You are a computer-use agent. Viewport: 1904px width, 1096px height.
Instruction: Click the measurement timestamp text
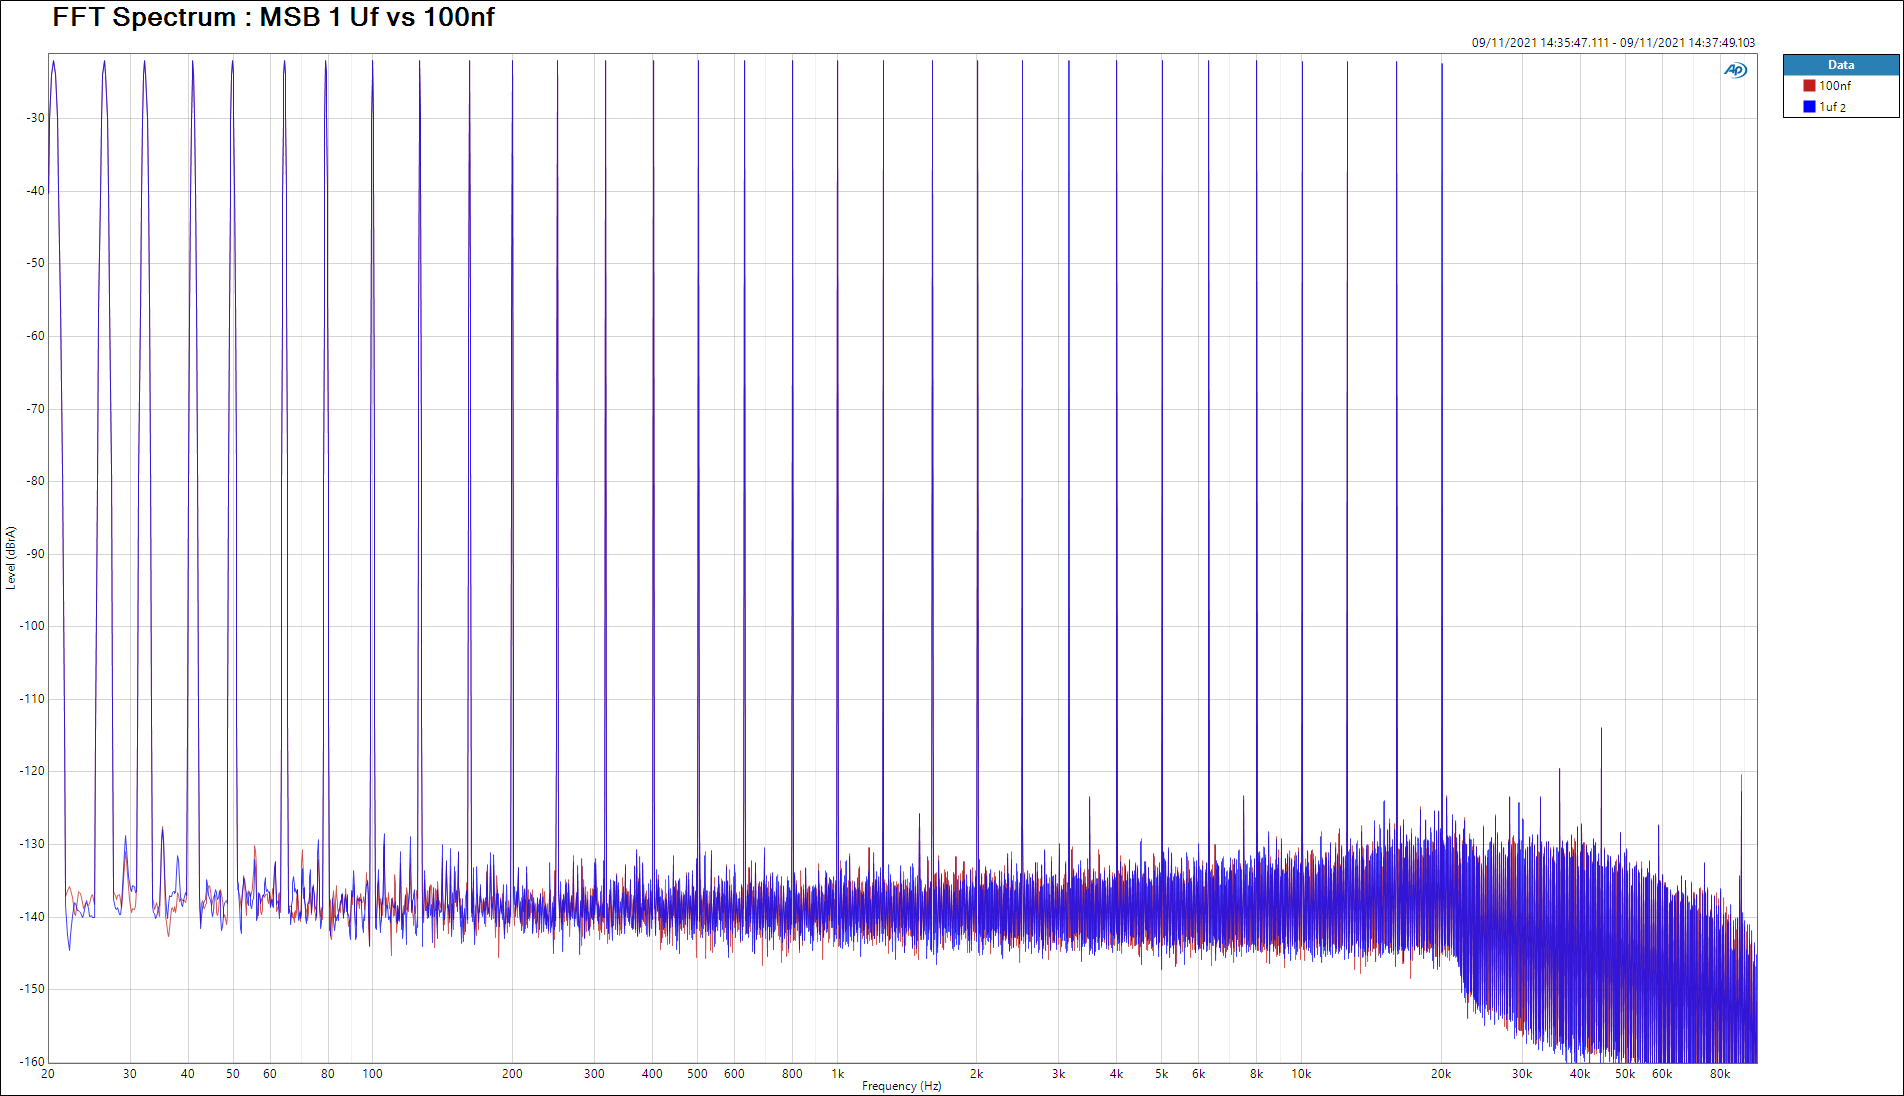(x=1612, y=43)
